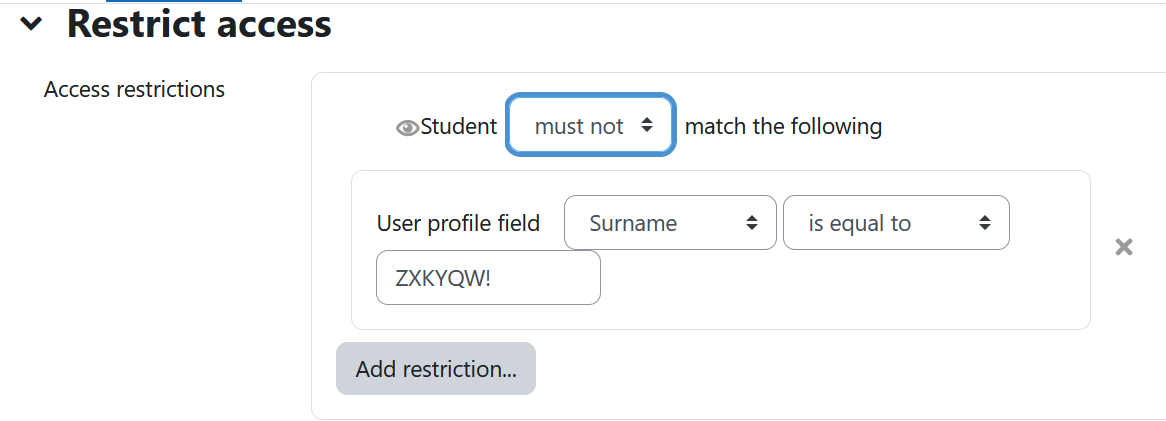Click the User profile field label
Image resolution: width=1166 pixels, height=421 pixels.
click(458, 223)
